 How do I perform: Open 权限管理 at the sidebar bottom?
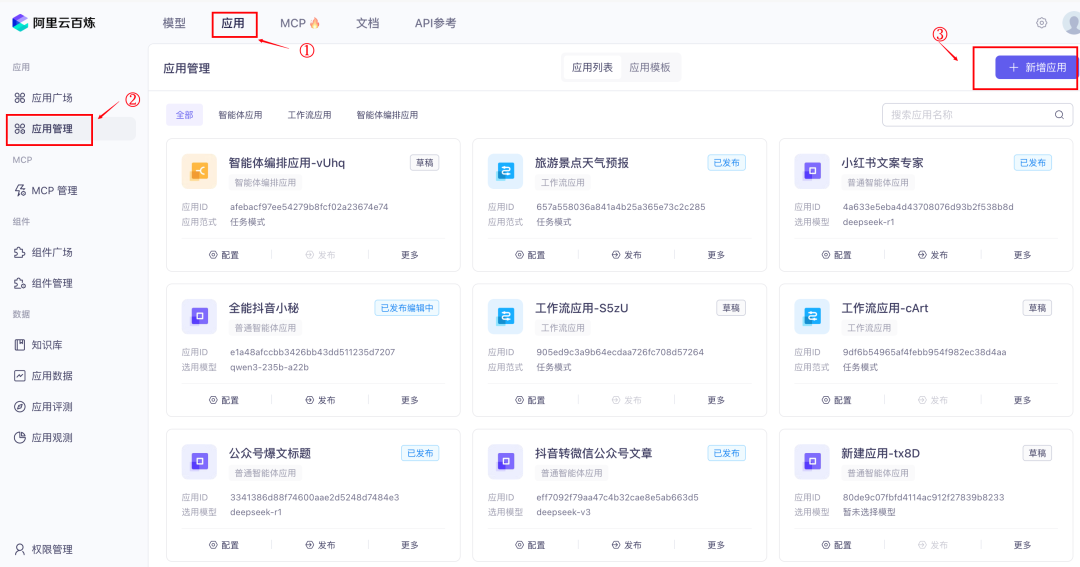pyautogui.click(x=43, y=549)
